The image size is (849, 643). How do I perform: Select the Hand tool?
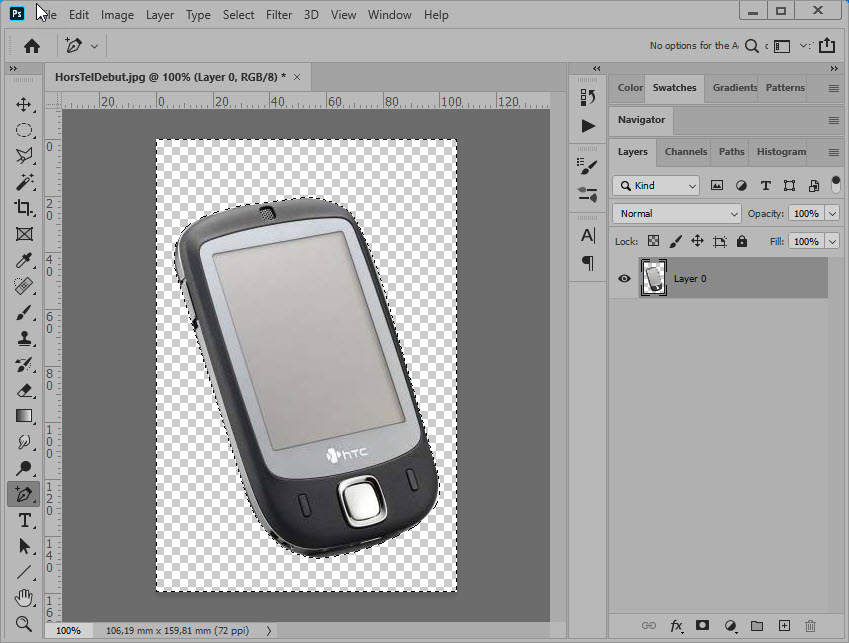coord(23,598)
